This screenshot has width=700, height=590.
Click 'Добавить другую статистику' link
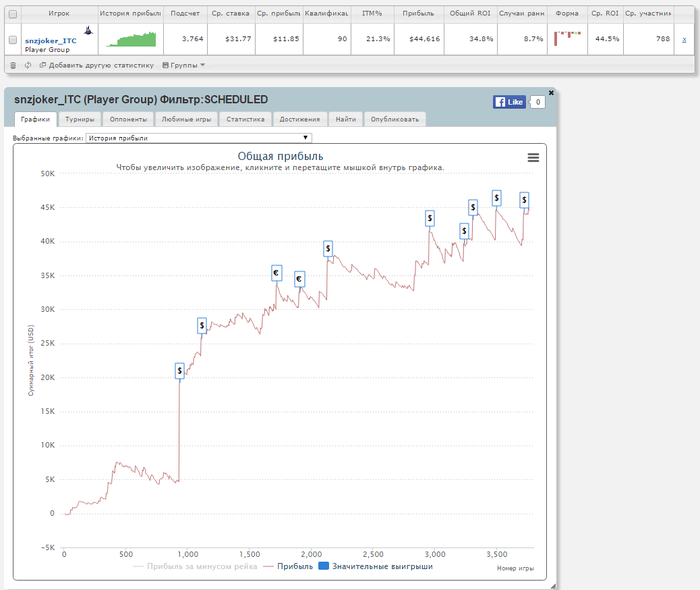(96, 65)
